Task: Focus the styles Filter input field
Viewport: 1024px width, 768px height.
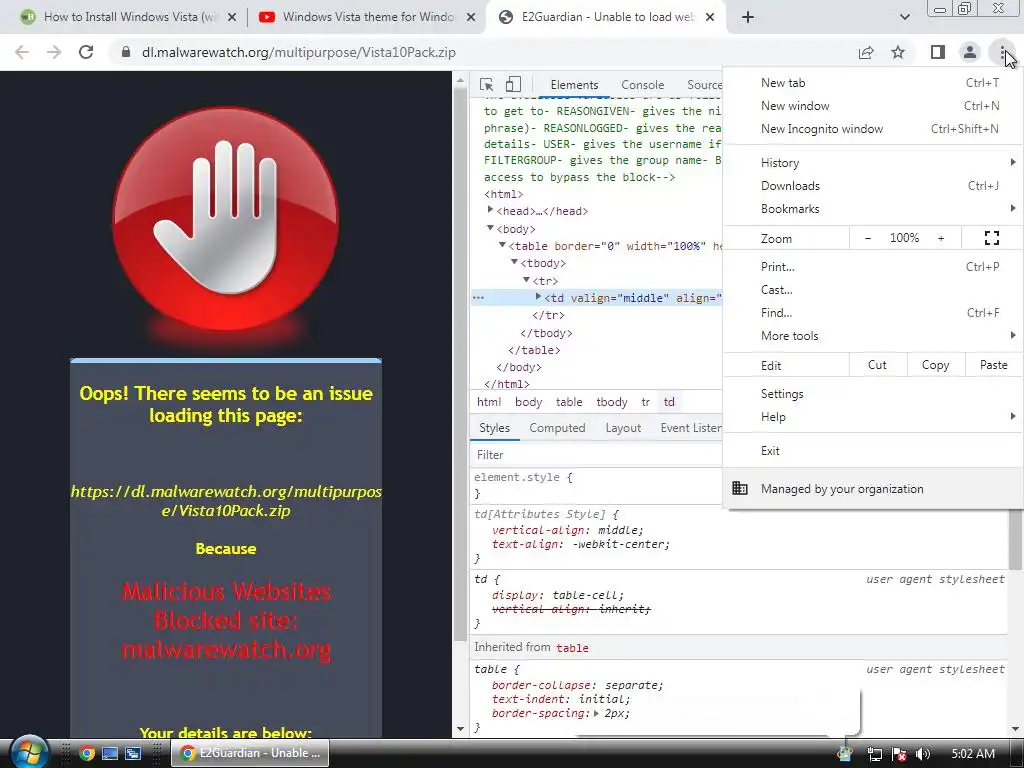Action: [596, 455]
